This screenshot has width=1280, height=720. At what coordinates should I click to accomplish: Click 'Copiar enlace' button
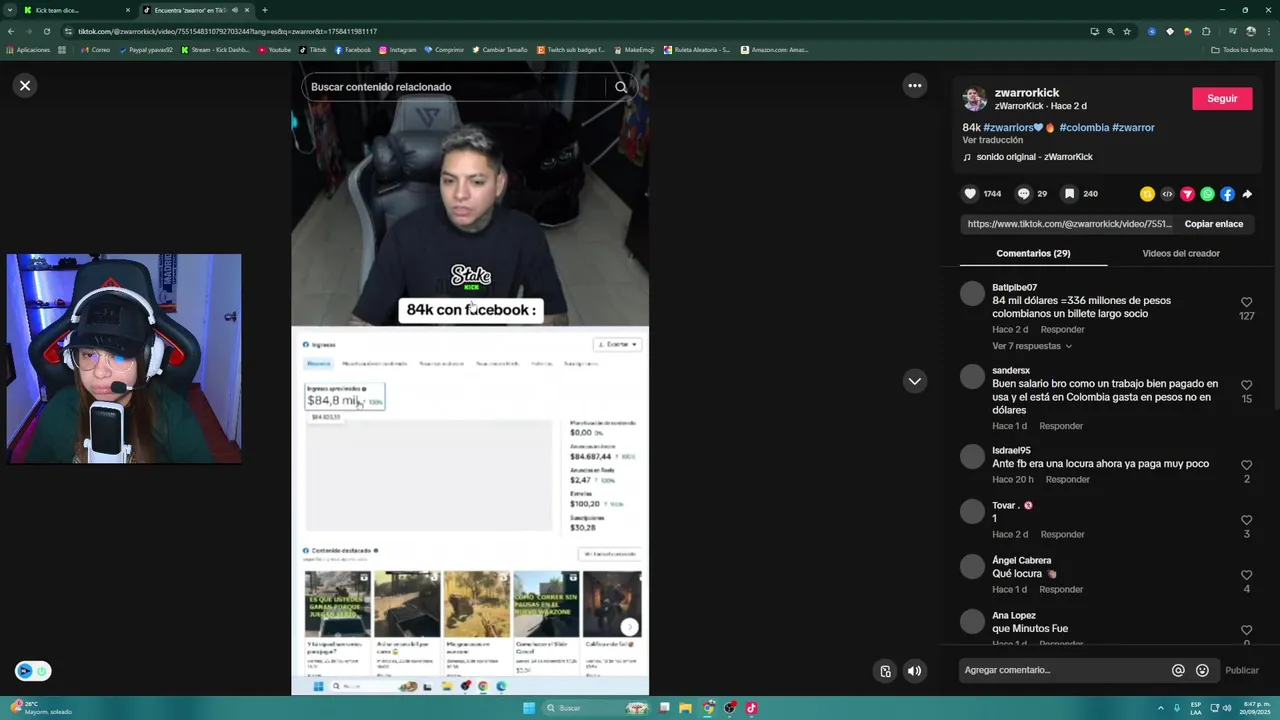1214,225
